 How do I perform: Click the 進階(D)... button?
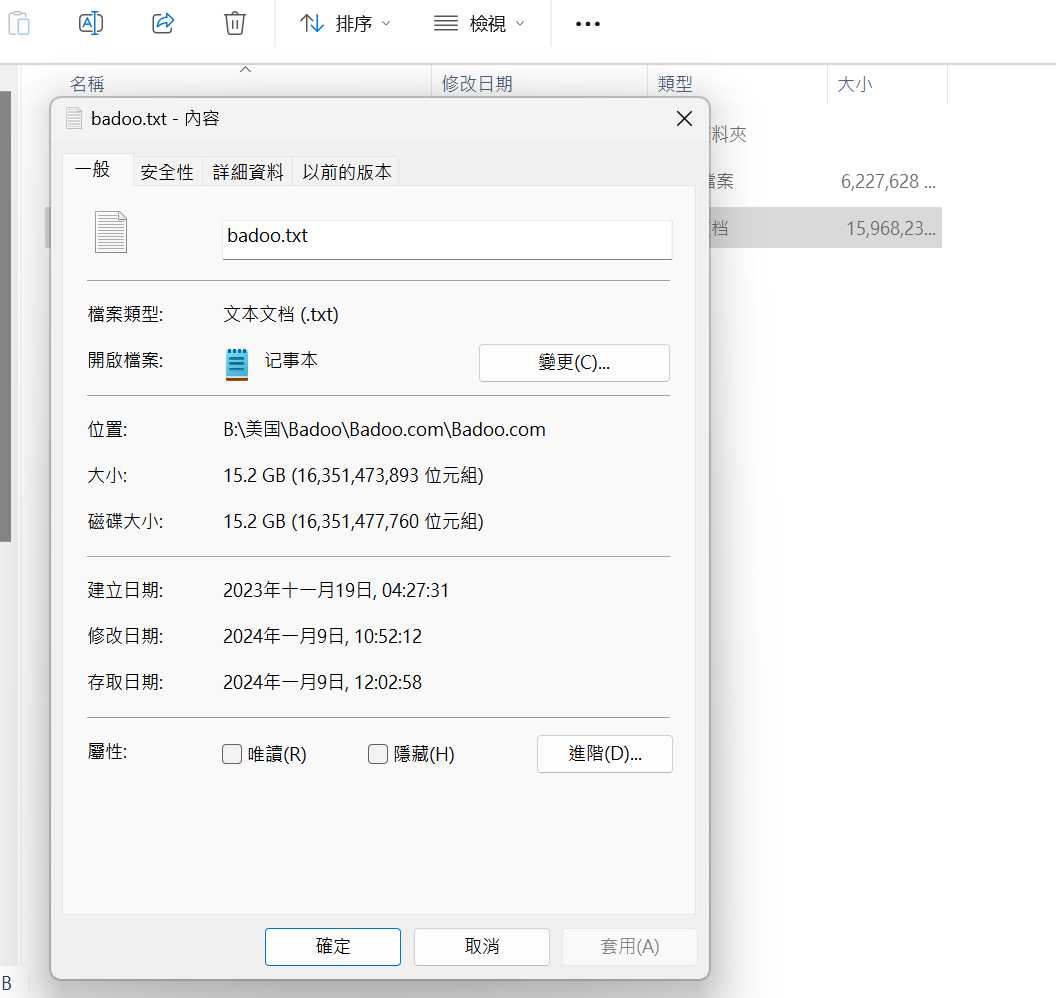[x=605, y=754]
